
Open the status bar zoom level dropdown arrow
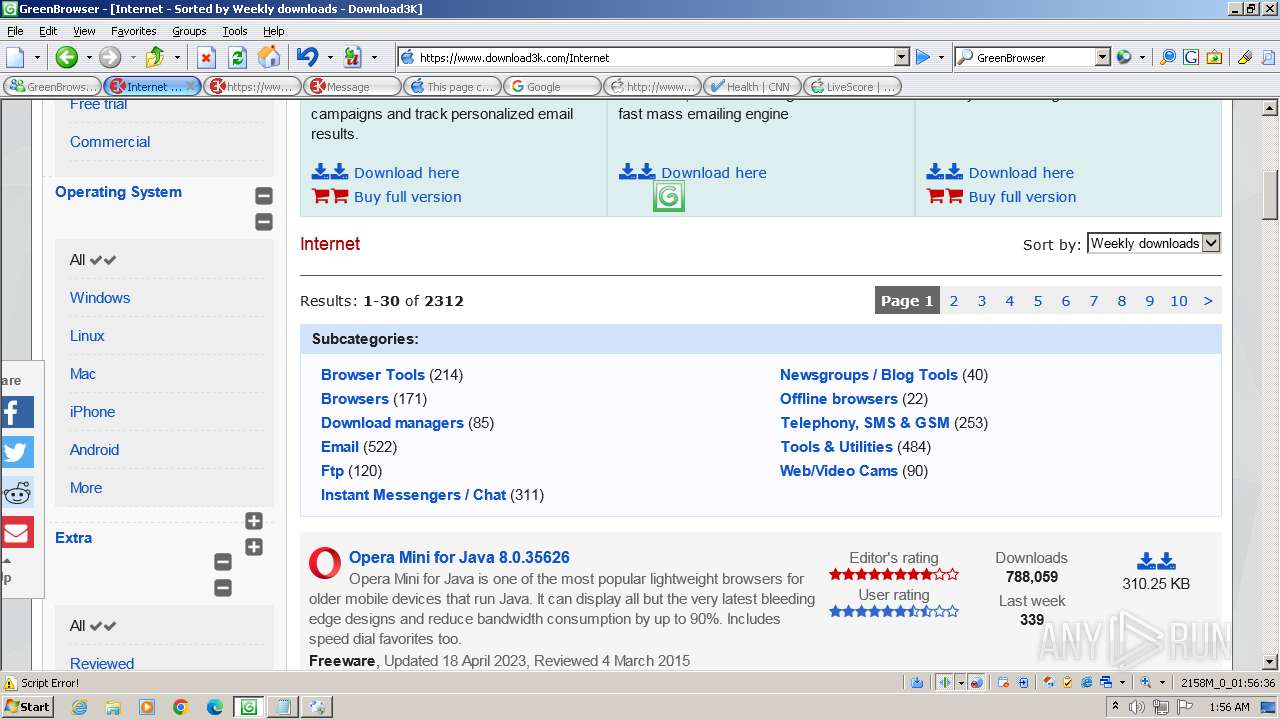[x=1162, y=683]
